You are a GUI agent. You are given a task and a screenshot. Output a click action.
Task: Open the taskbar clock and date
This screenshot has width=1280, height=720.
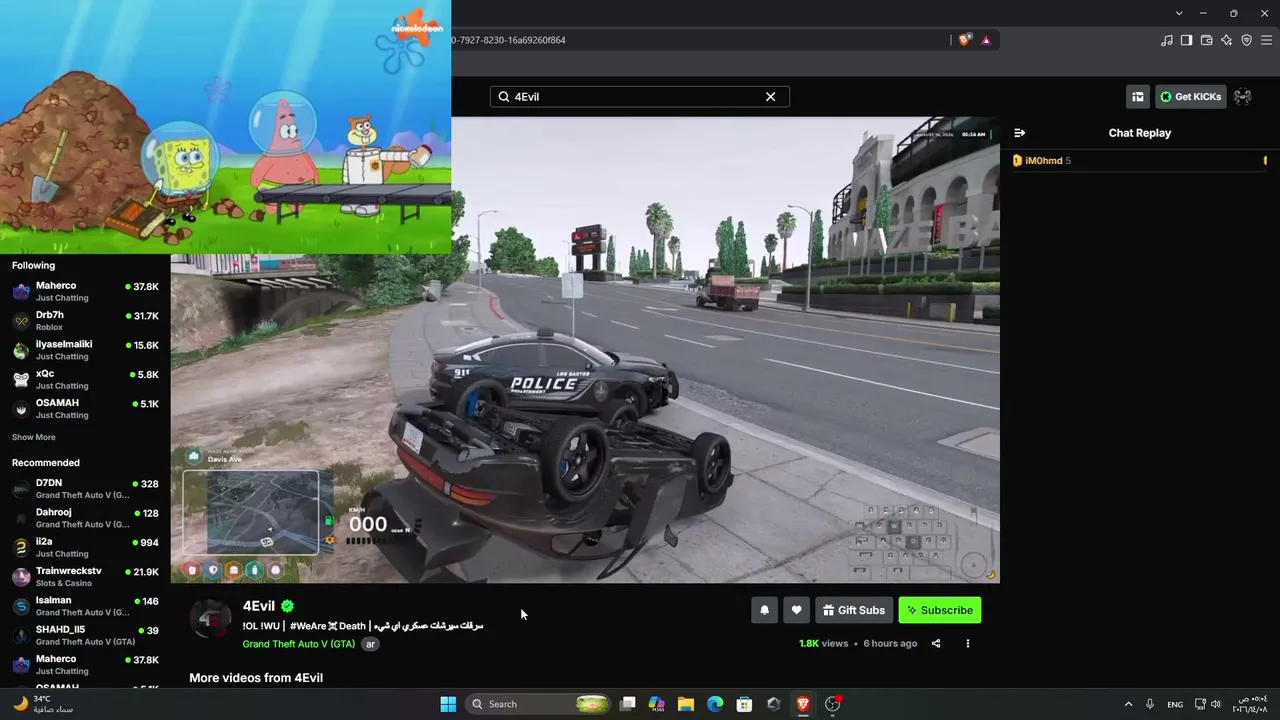click(1250, 704)
